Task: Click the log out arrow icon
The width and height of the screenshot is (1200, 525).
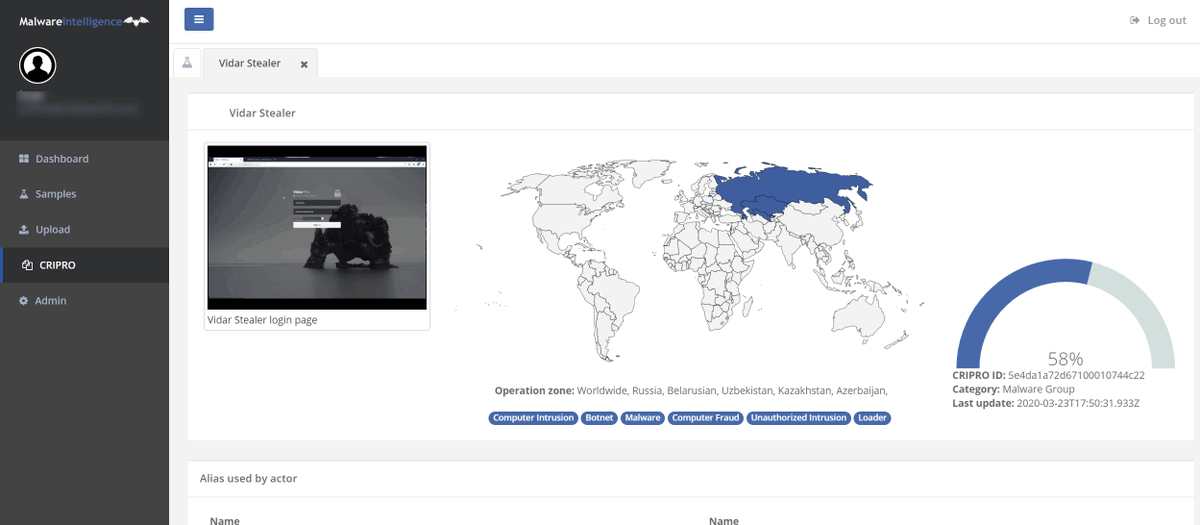Action: tap(1134, 20)
